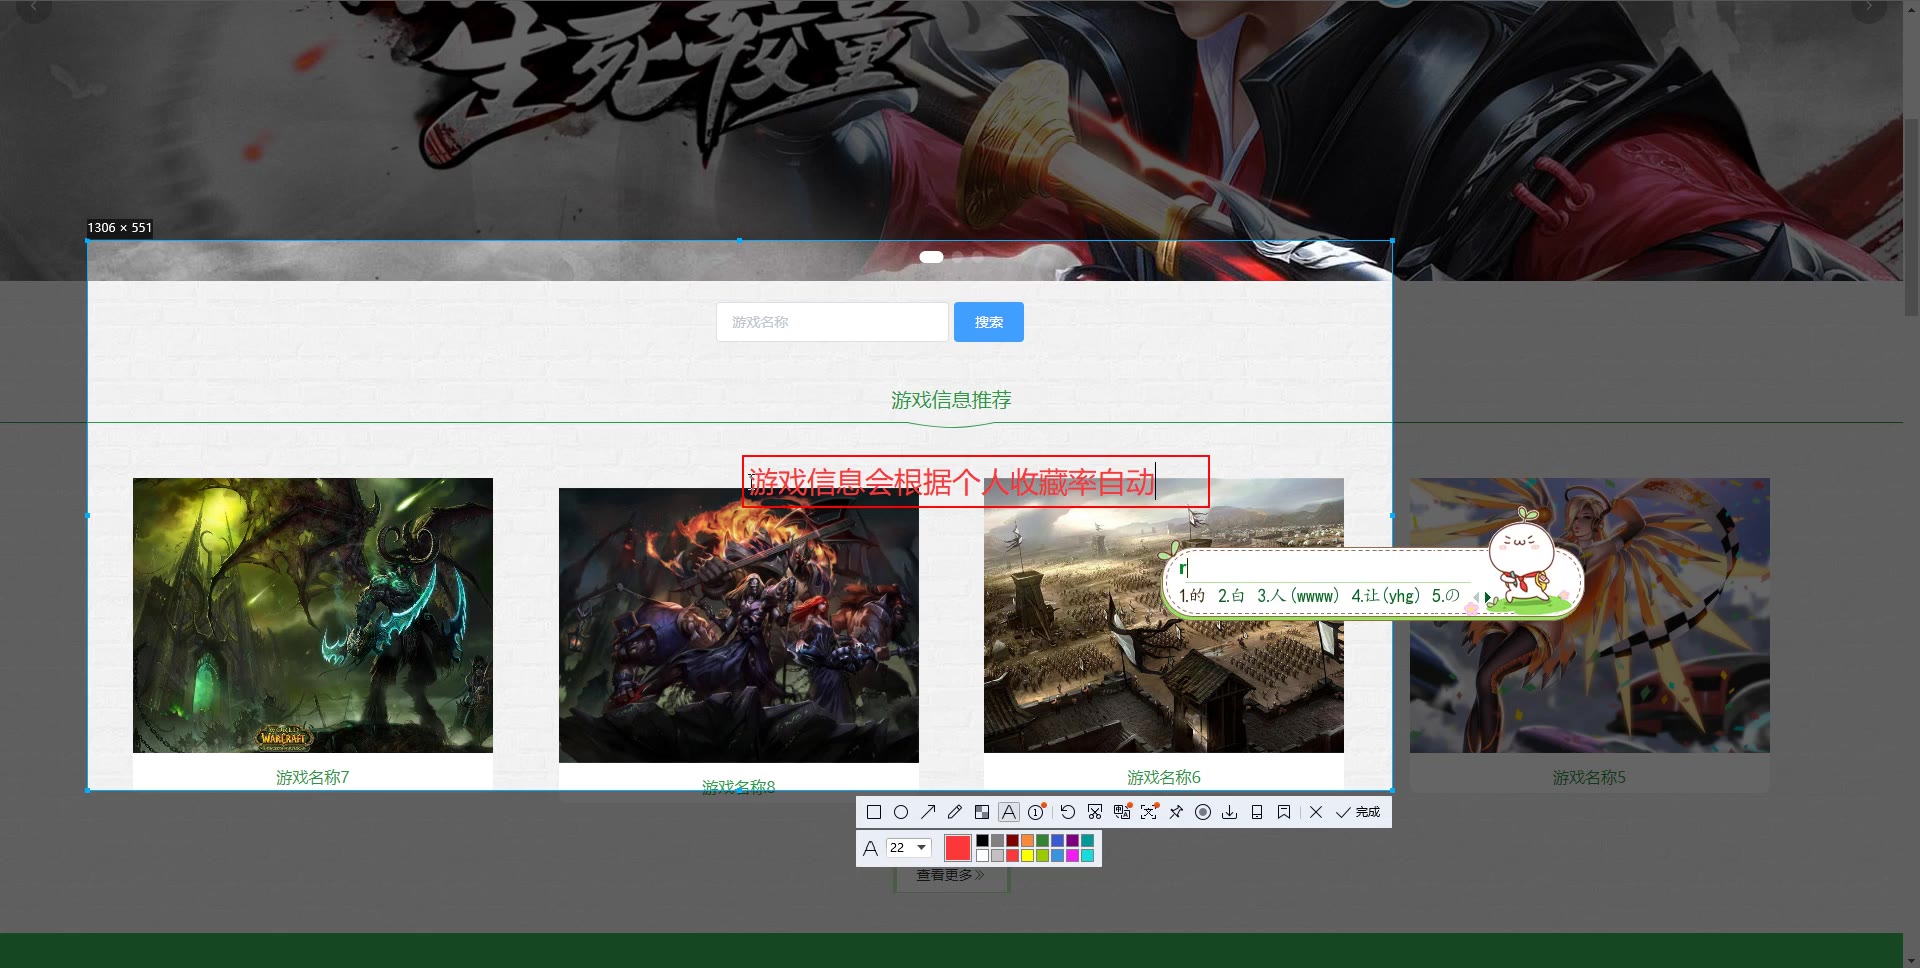Click the large current red color swatch

pos(958,848)
